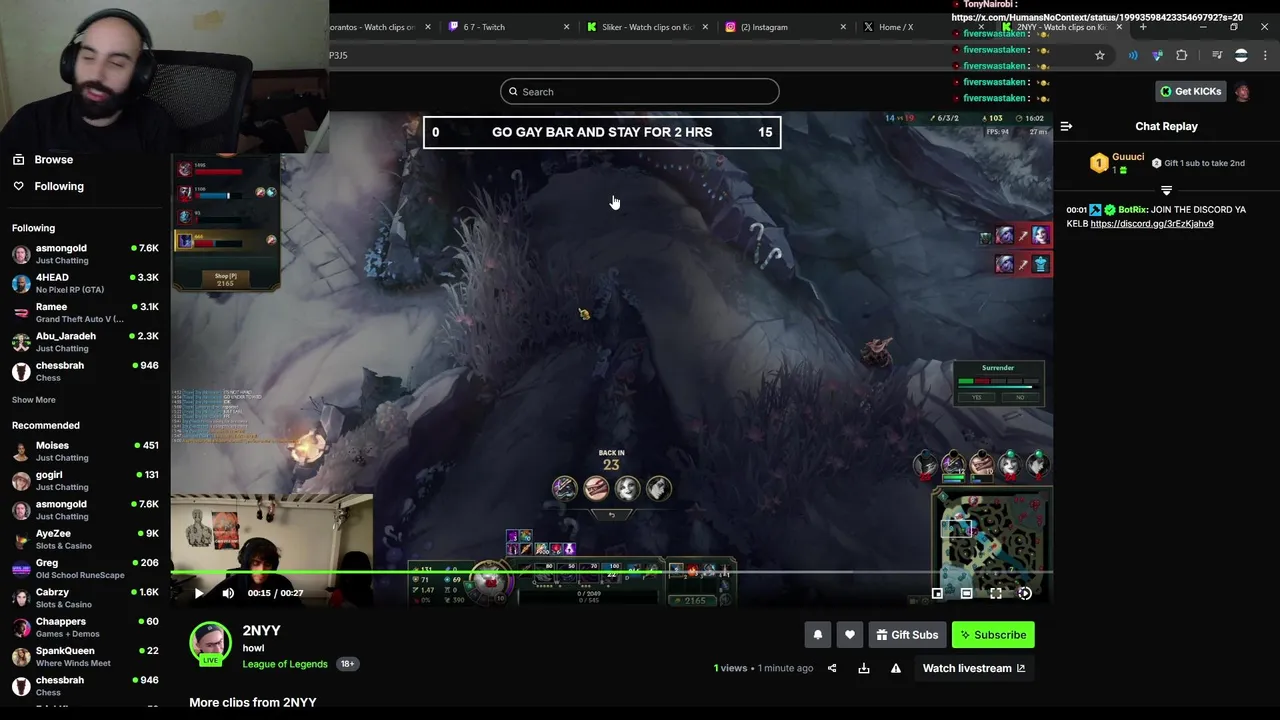Open the user profile avatar menu
This screenshot has height=720, width=1280.
[x=1242, y=92]
